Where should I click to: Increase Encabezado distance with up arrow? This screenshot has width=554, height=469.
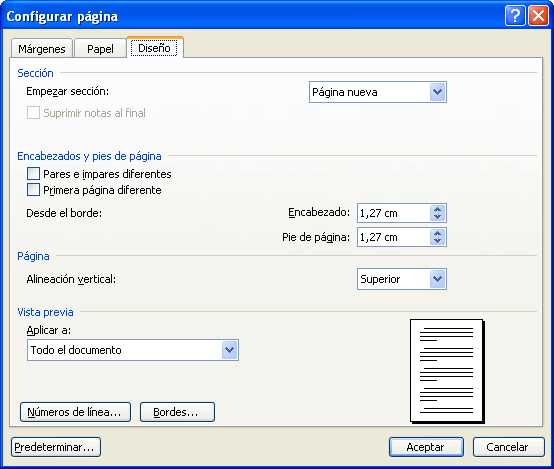tap(437, 209)
